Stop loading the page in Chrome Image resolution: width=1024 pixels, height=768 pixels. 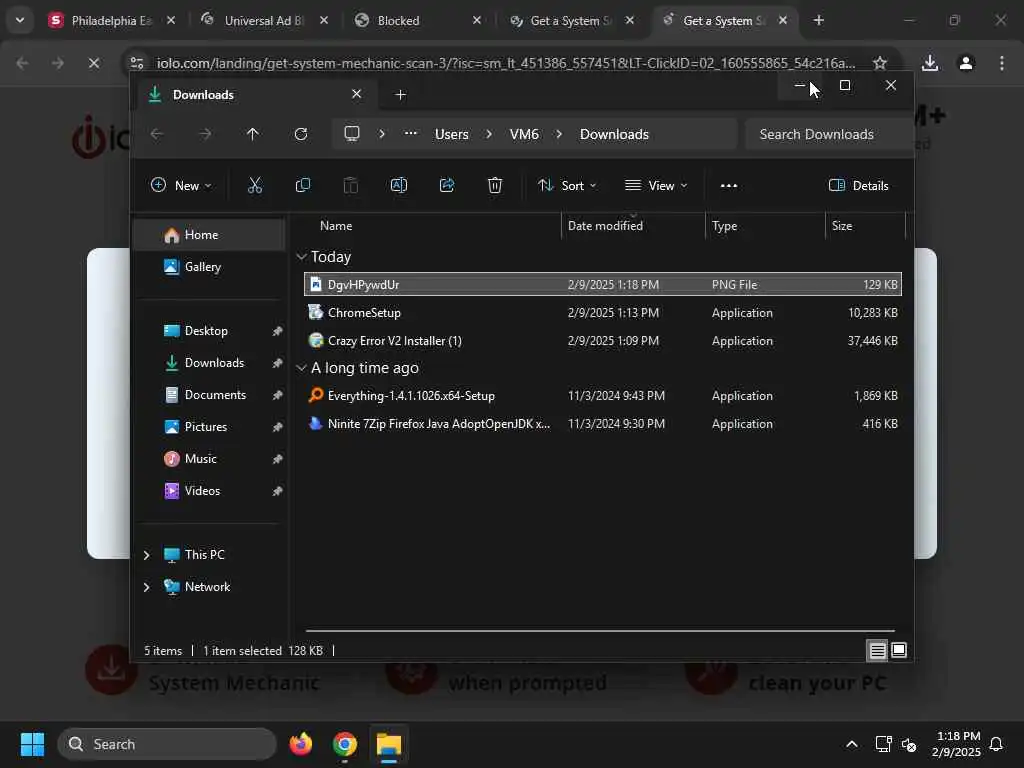[93, 63]
